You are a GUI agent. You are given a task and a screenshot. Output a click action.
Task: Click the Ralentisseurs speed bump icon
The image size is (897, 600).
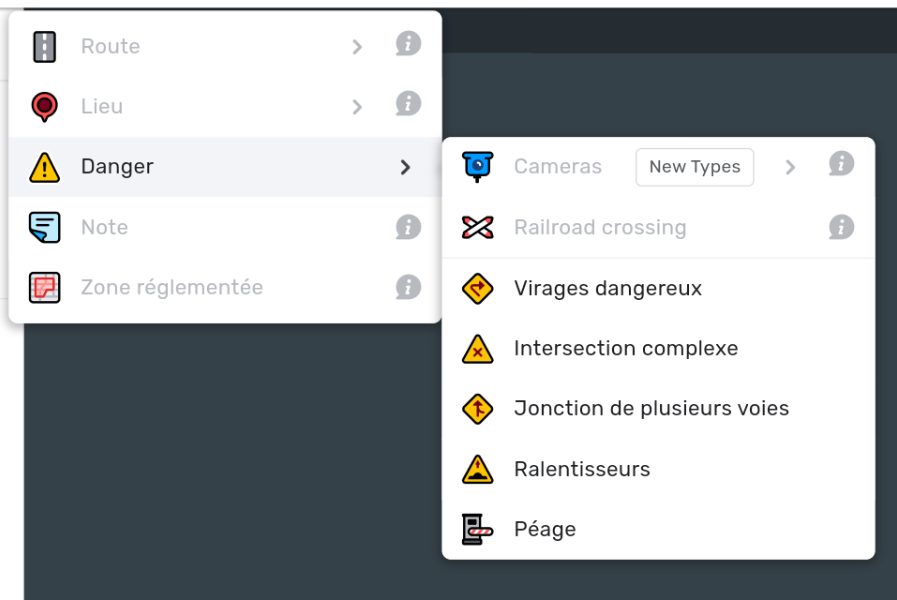(x=478, y=469)
